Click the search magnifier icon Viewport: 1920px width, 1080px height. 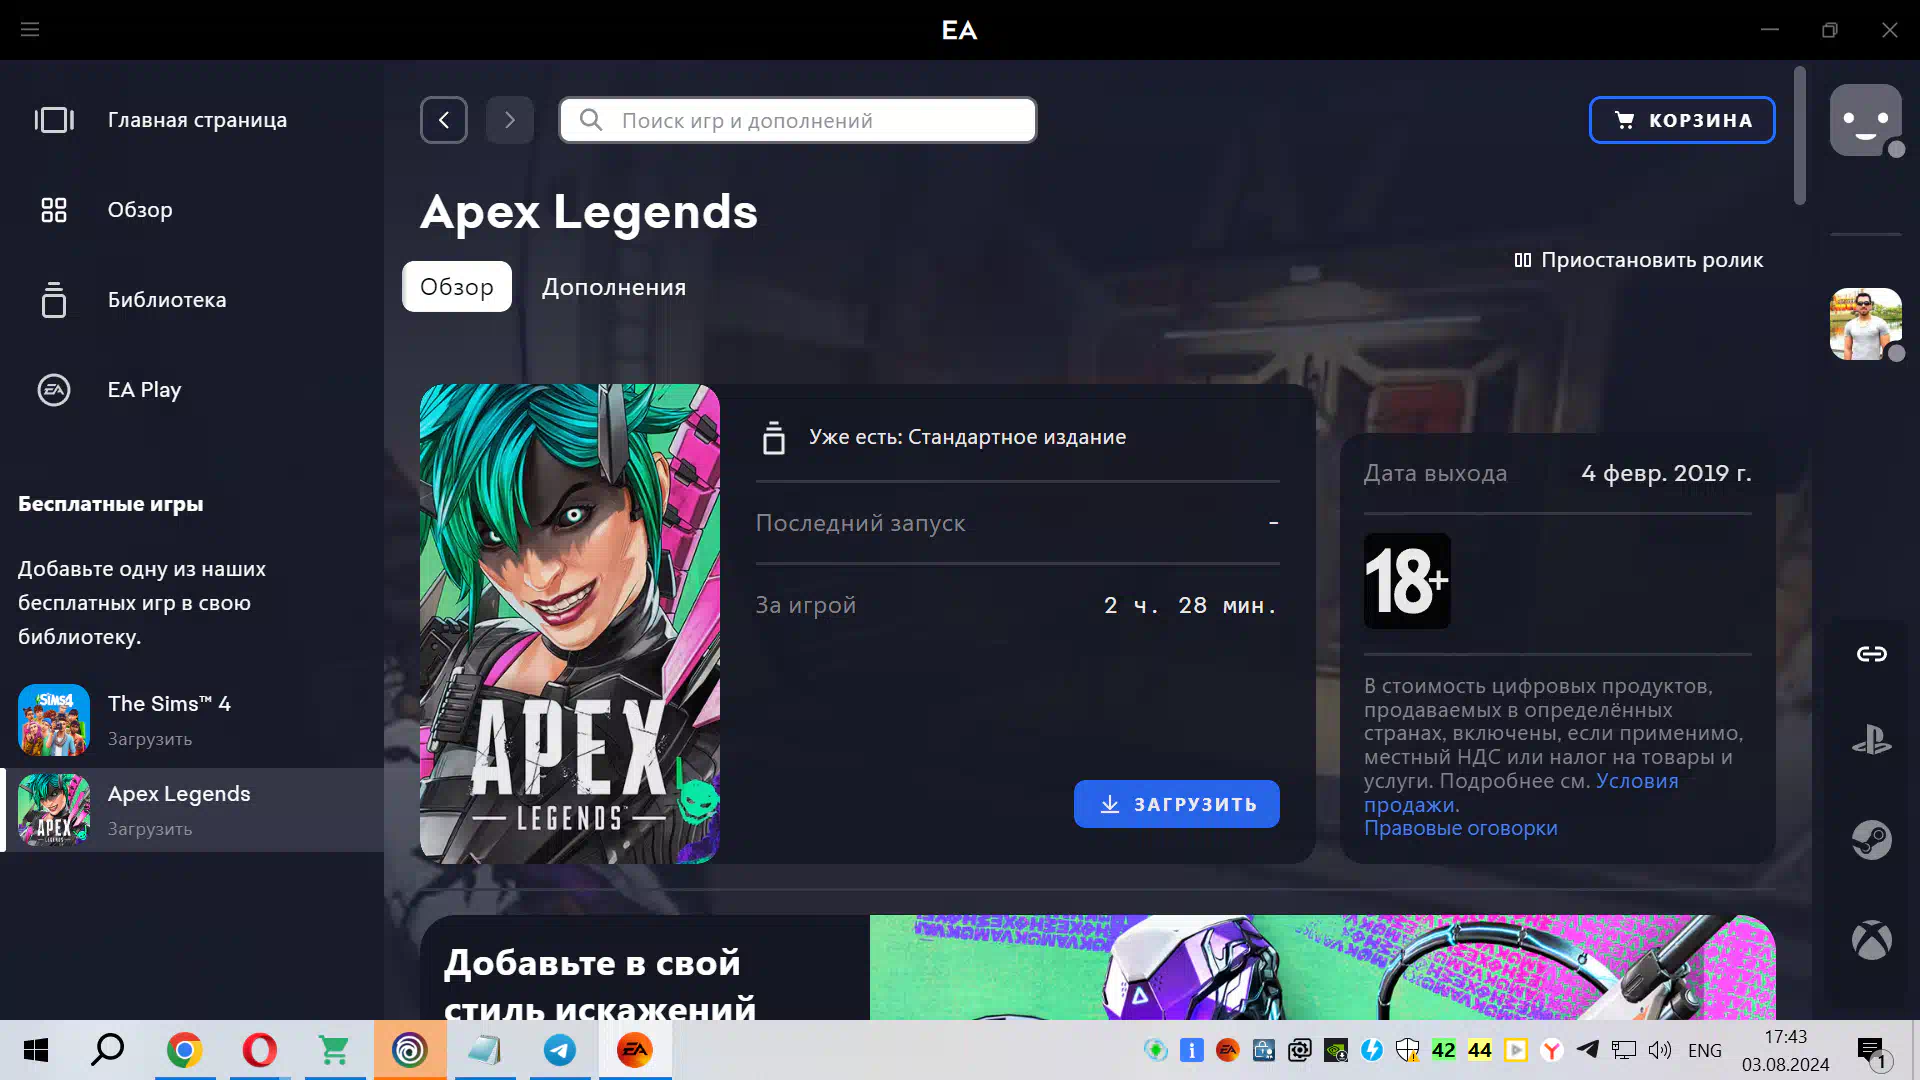(591, 120)
